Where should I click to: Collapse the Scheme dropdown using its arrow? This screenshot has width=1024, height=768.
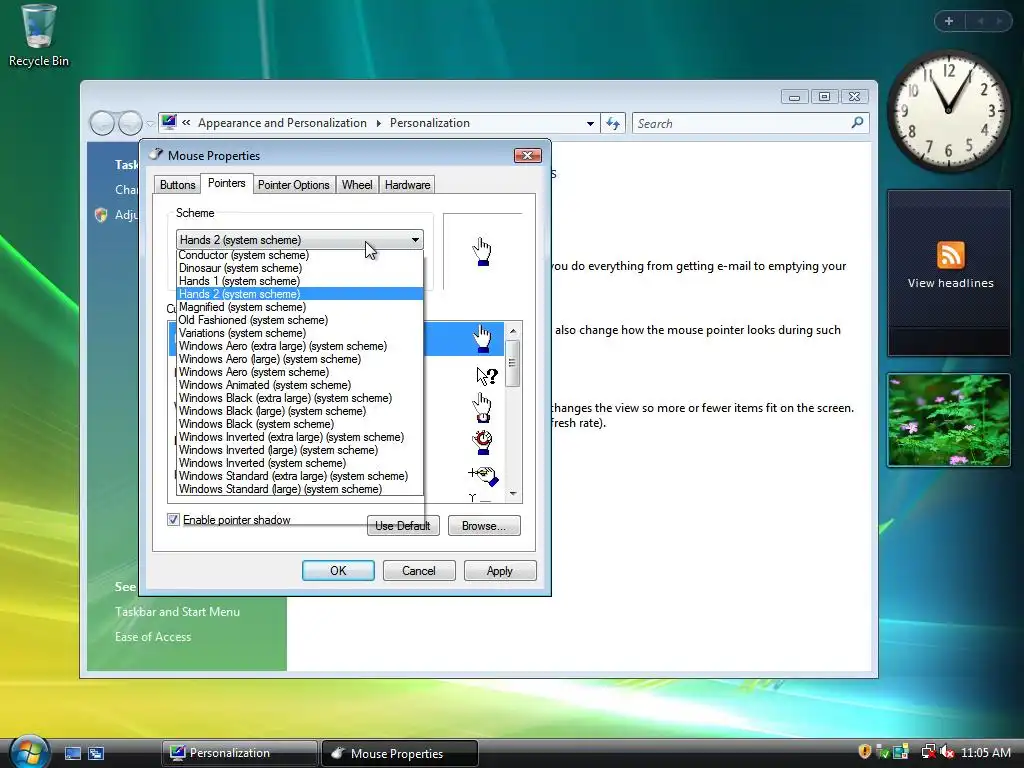[415, 240]
